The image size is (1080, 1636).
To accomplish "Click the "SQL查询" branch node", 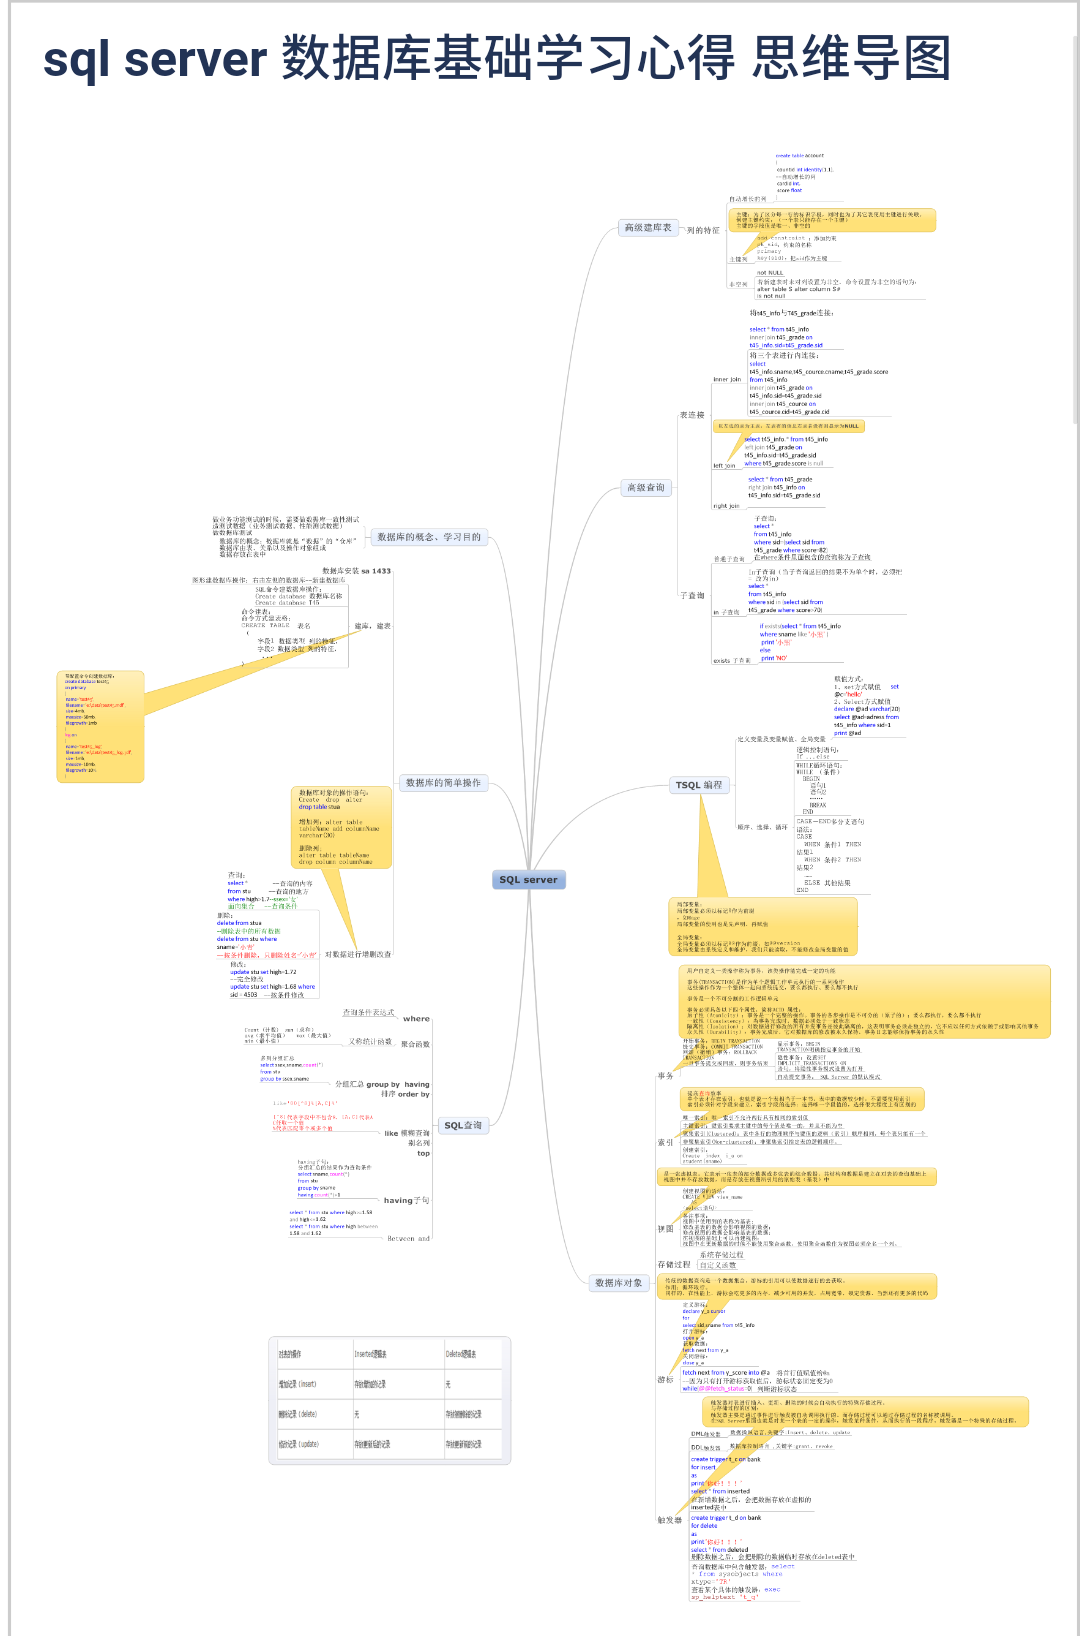I will point(463,1126).
